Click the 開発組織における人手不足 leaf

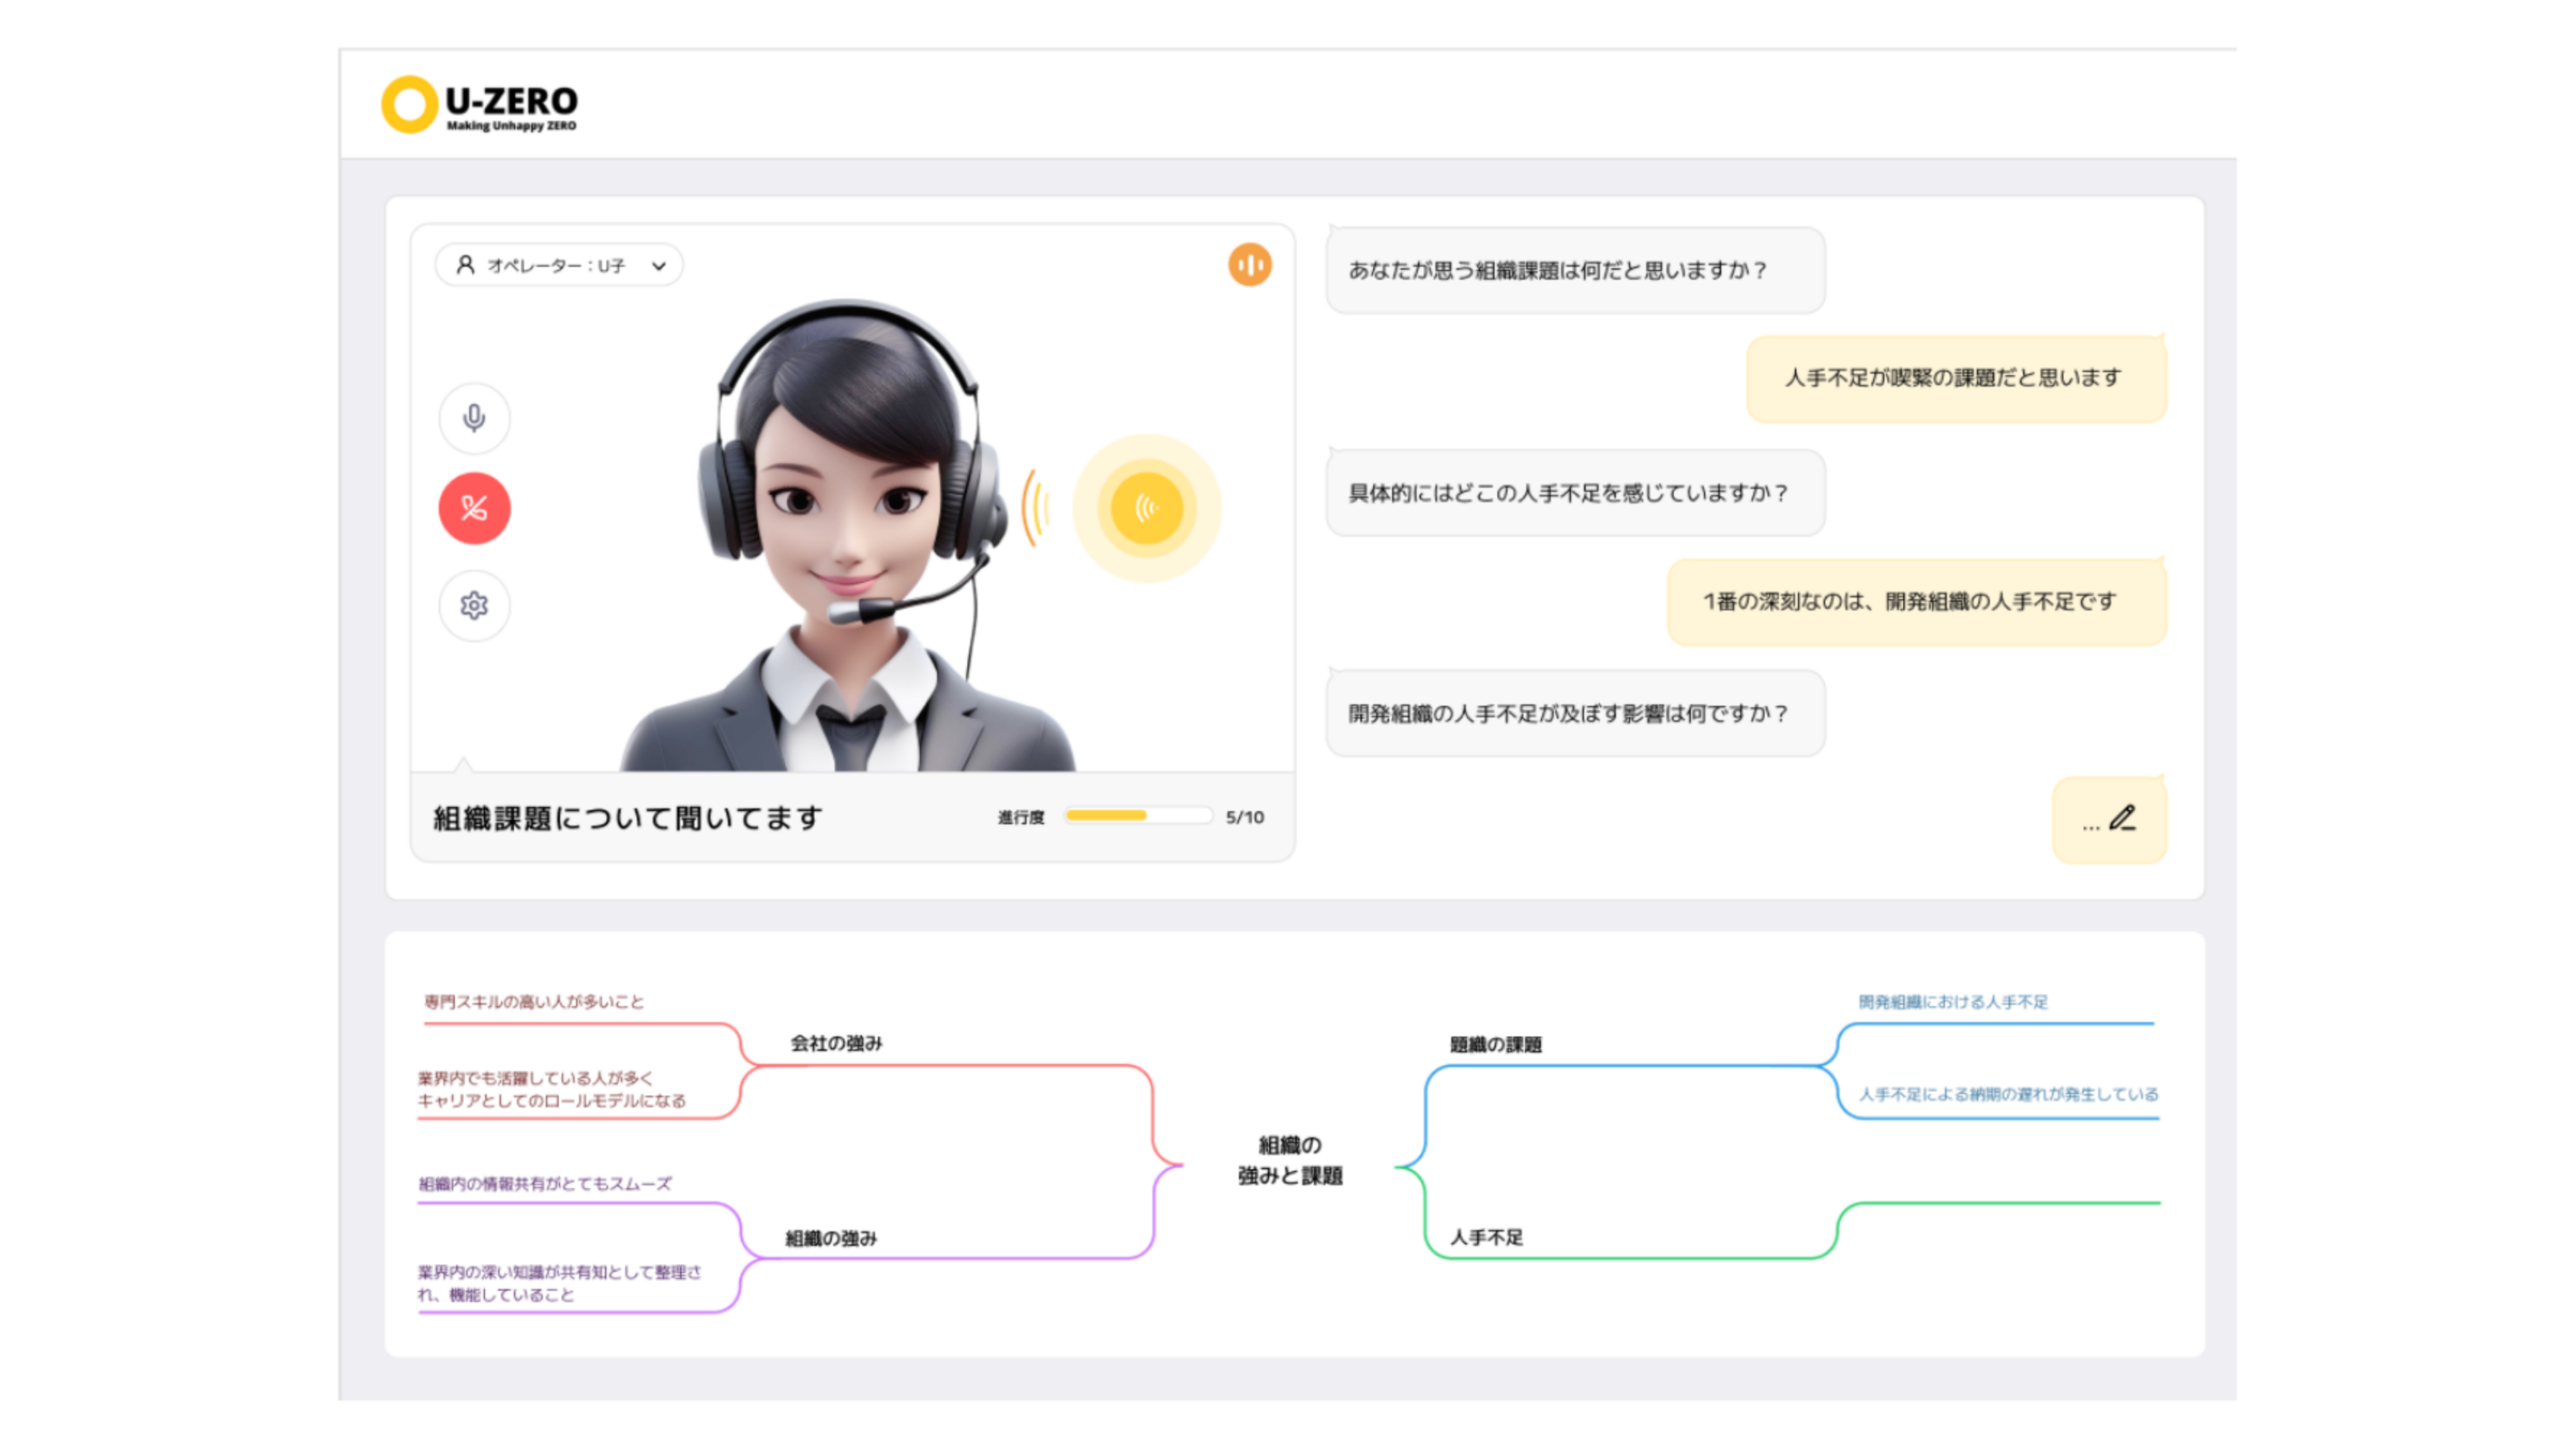click(x=1952, y=1002)
